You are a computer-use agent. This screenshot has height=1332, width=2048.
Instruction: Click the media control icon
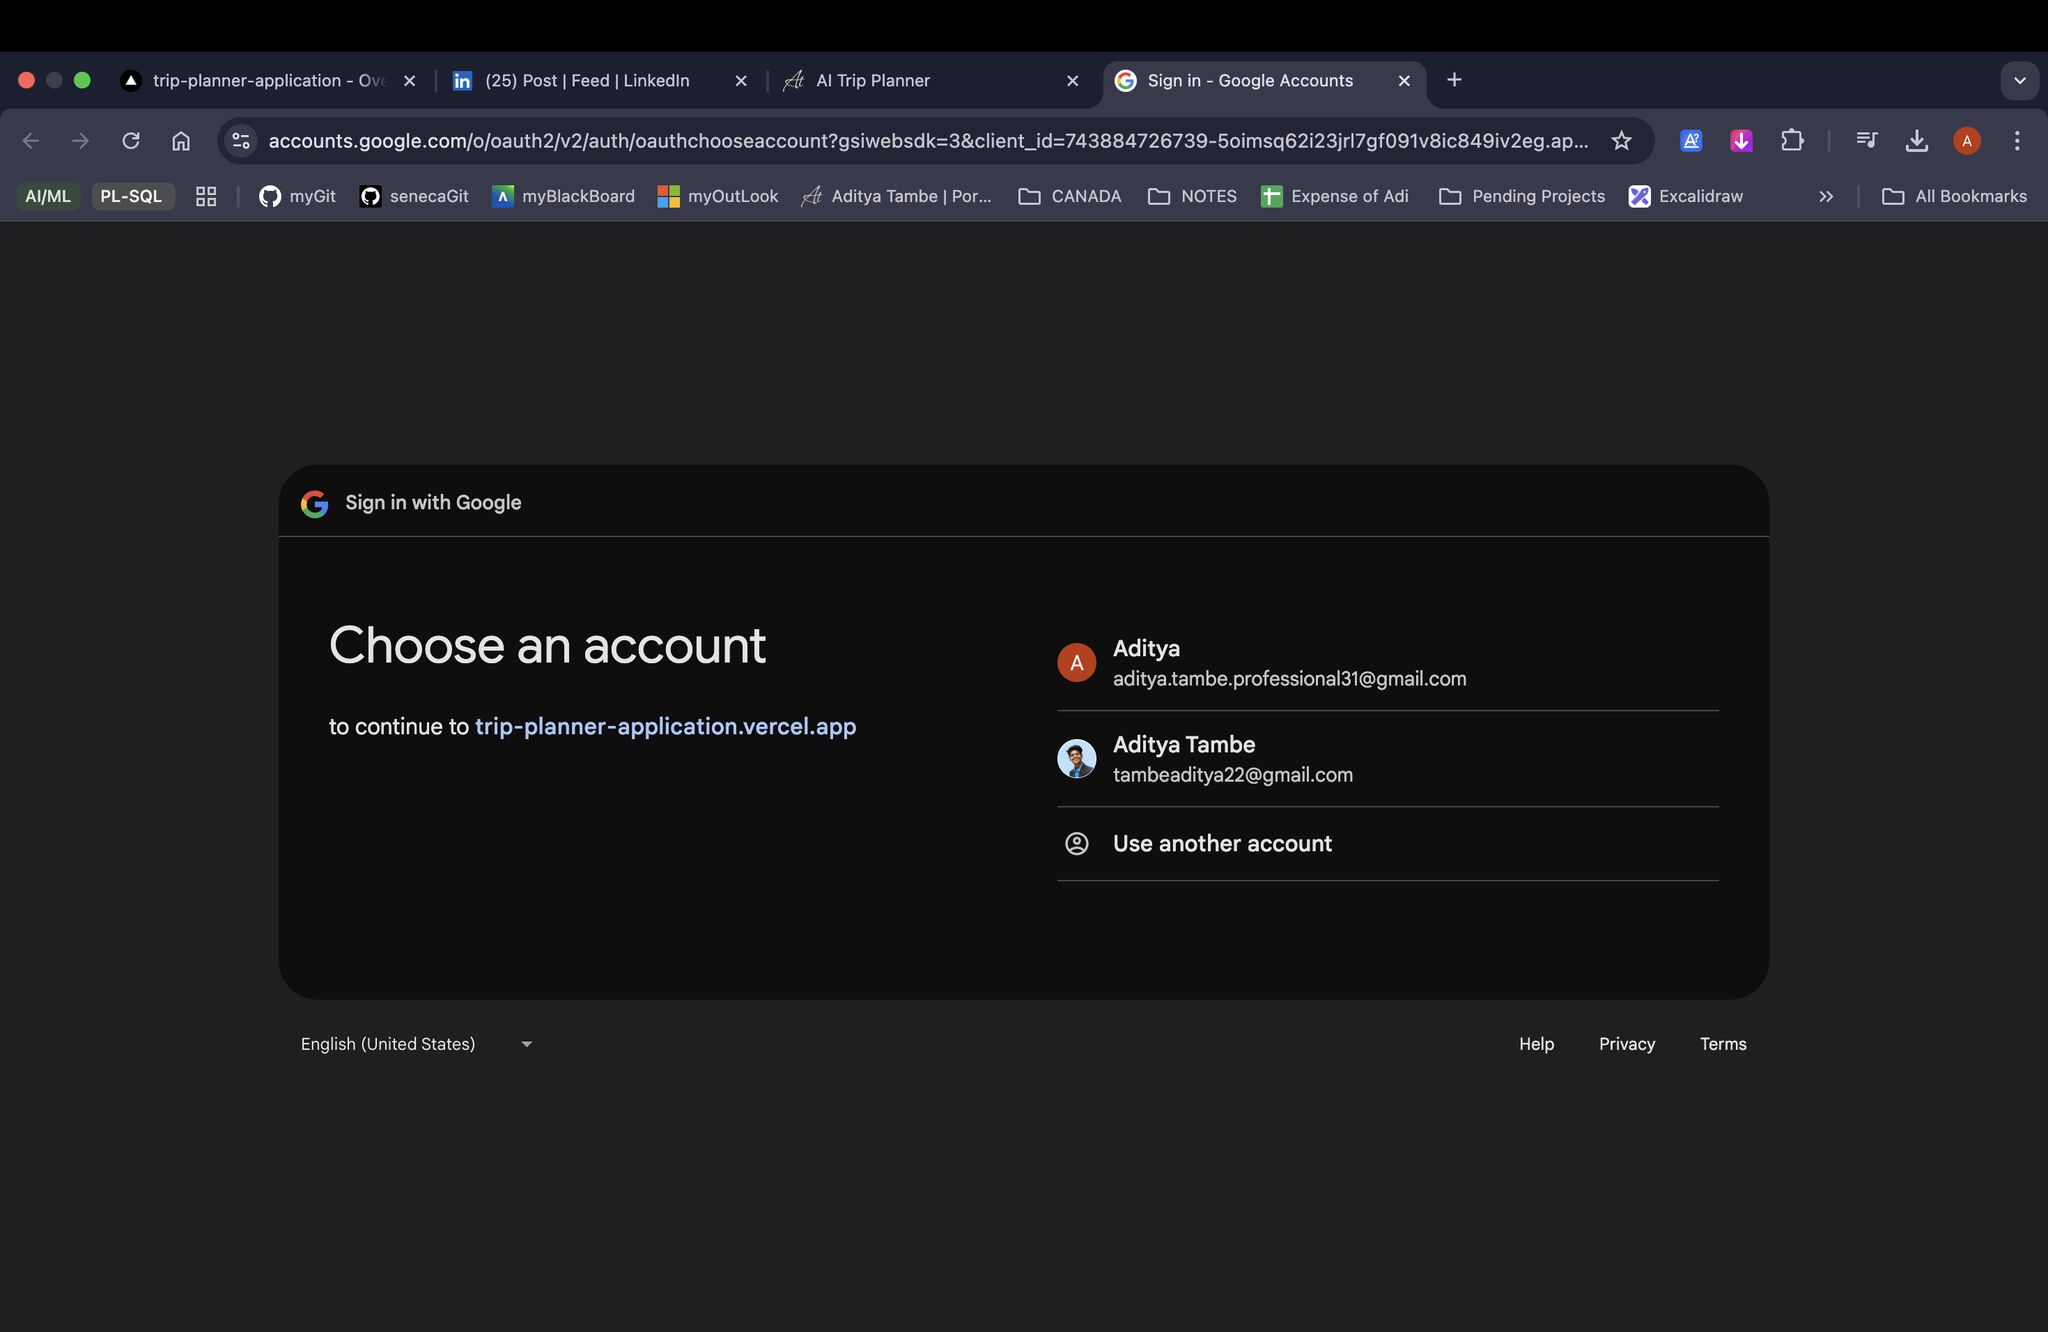coord(1866,141)
